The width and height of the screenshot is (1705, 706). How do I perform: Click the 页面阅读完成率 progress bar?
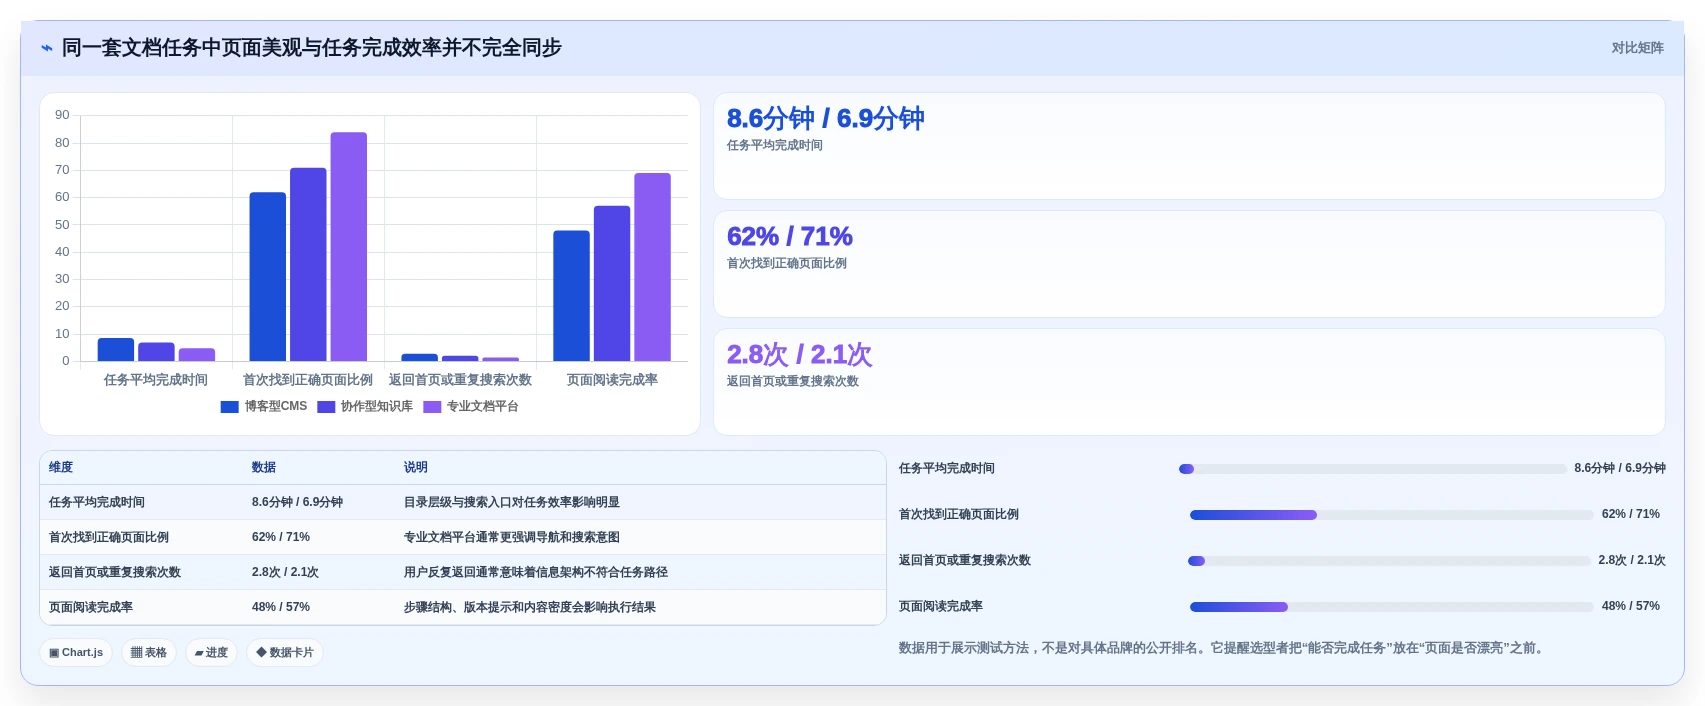[x=1391, y=607]
